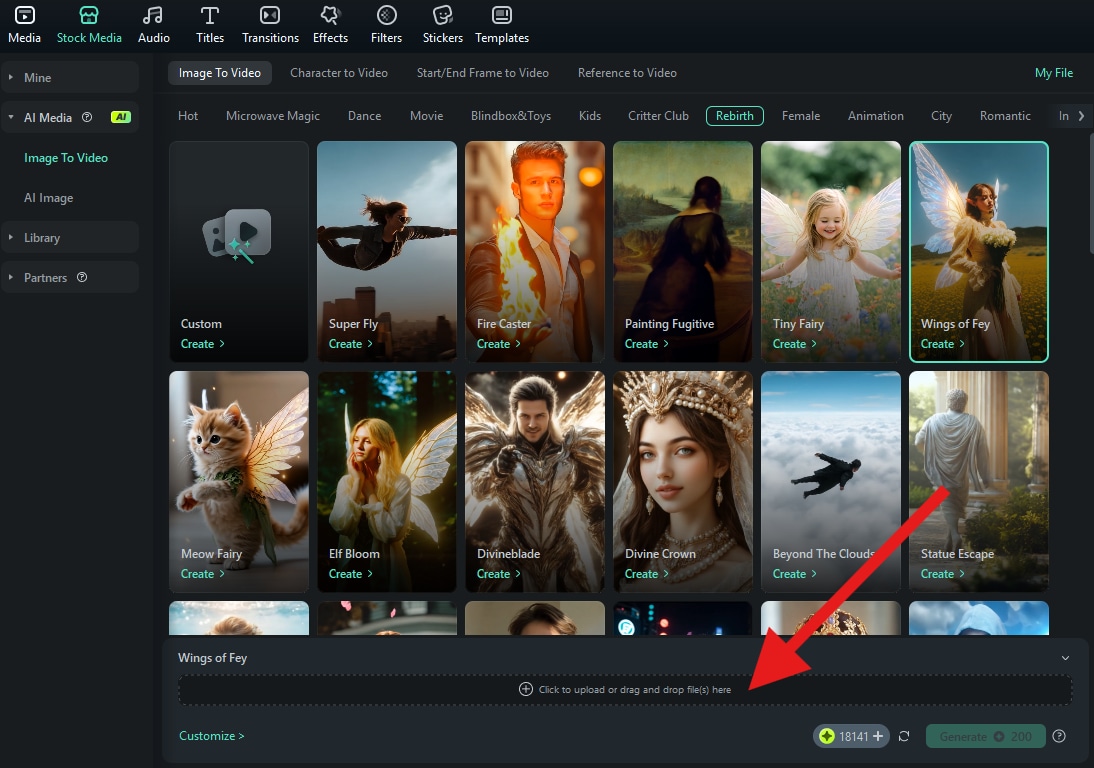Click the AI Media help question icon
This screenshot has height=768, width=1094.
coord(87,117)
